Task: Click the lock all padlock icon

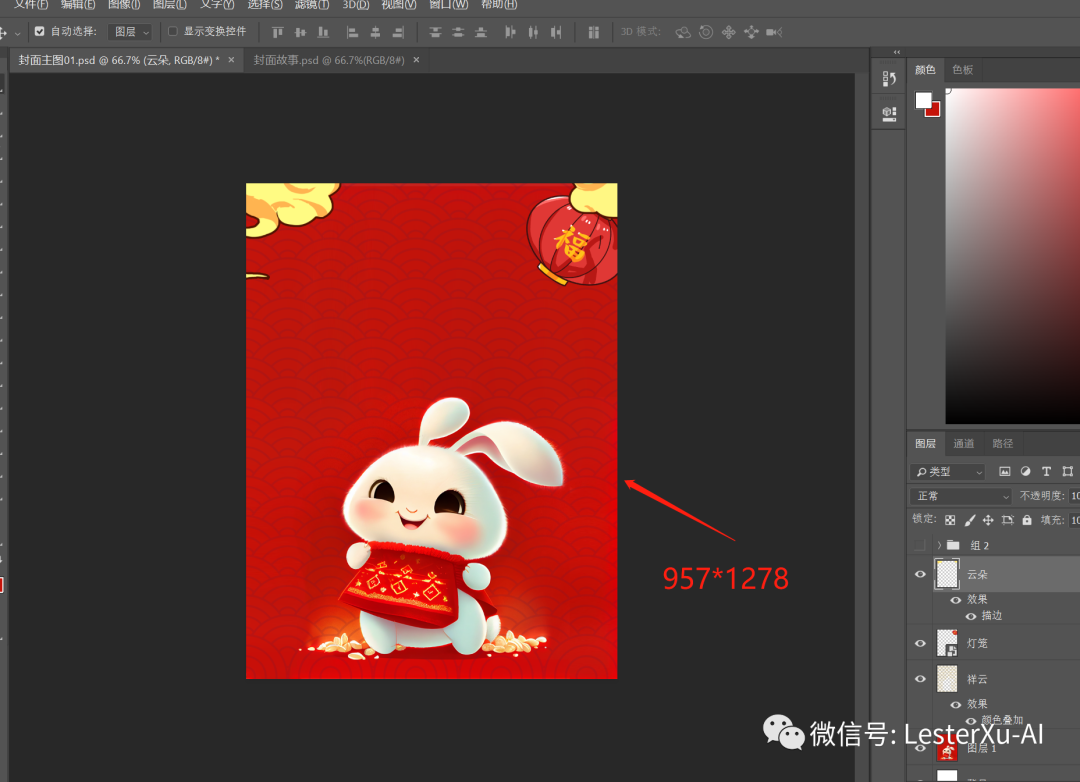Action: pyautogui.click(x=1027, y=520)
